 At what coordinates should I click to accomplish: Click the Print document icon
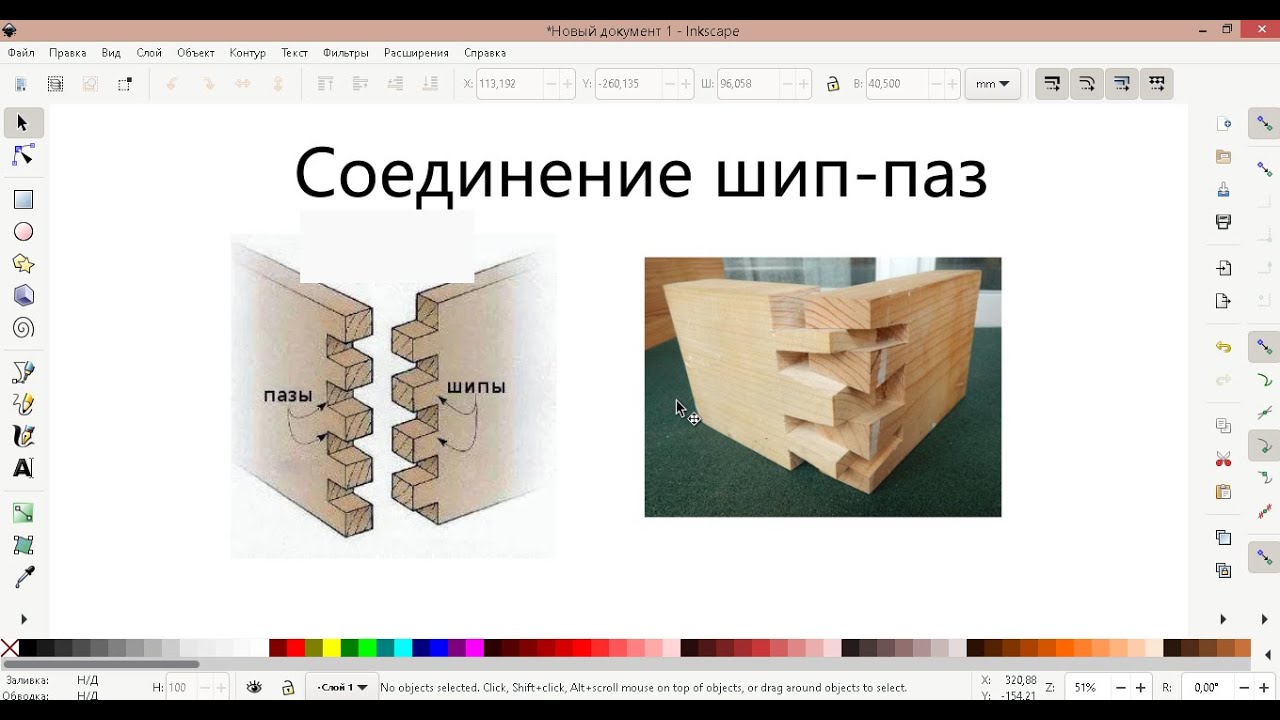point(1223,222)
